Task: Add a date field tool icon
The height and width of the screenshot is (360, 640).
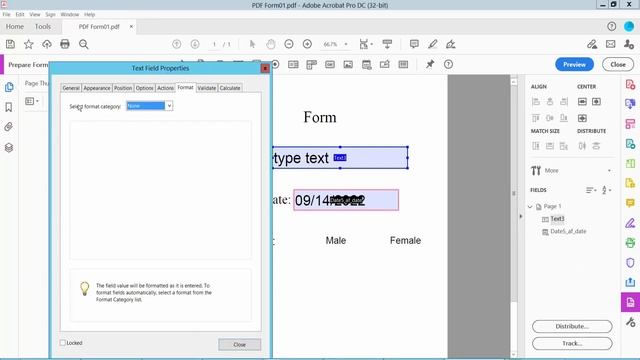Action: [x=367, y=64]
